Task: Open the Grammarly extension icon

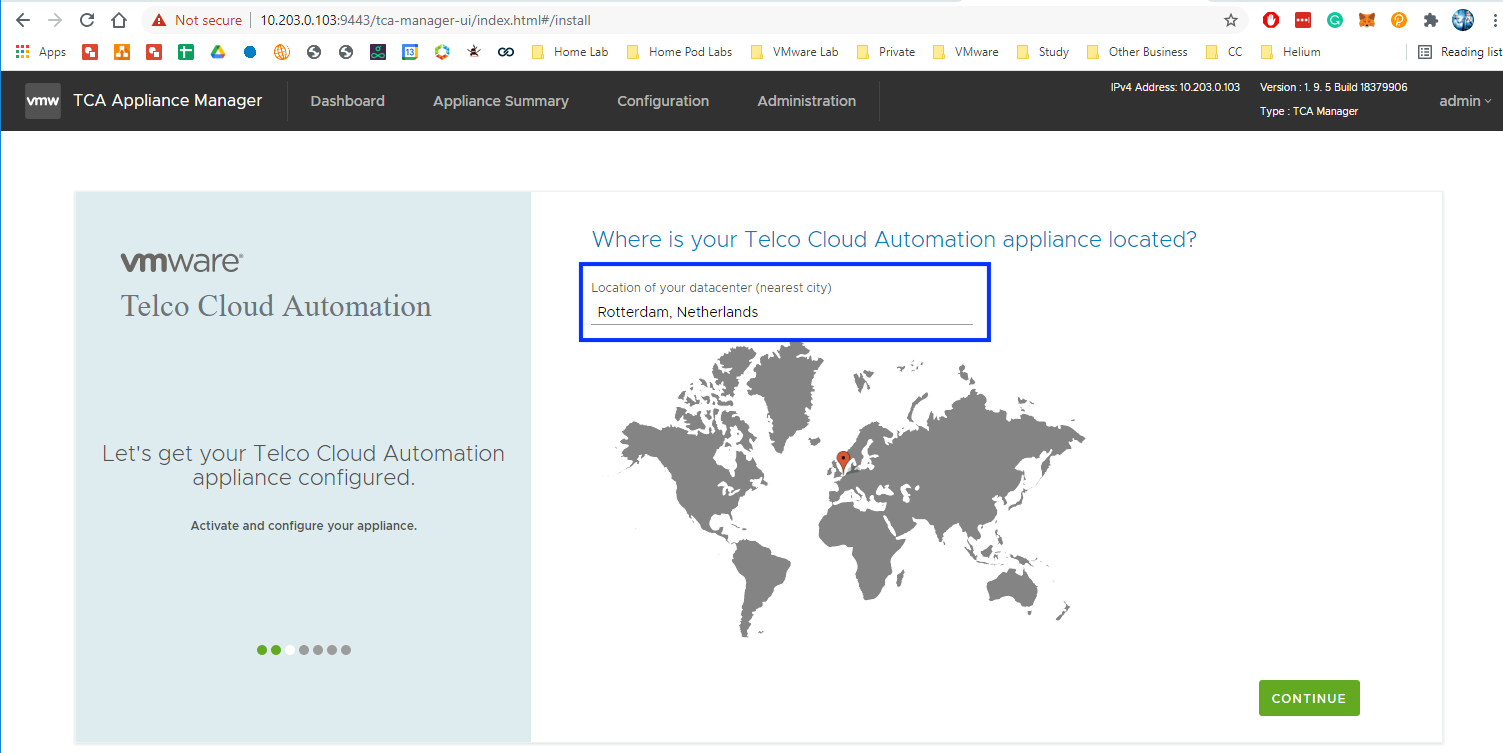Action: tap(1334, 20)
